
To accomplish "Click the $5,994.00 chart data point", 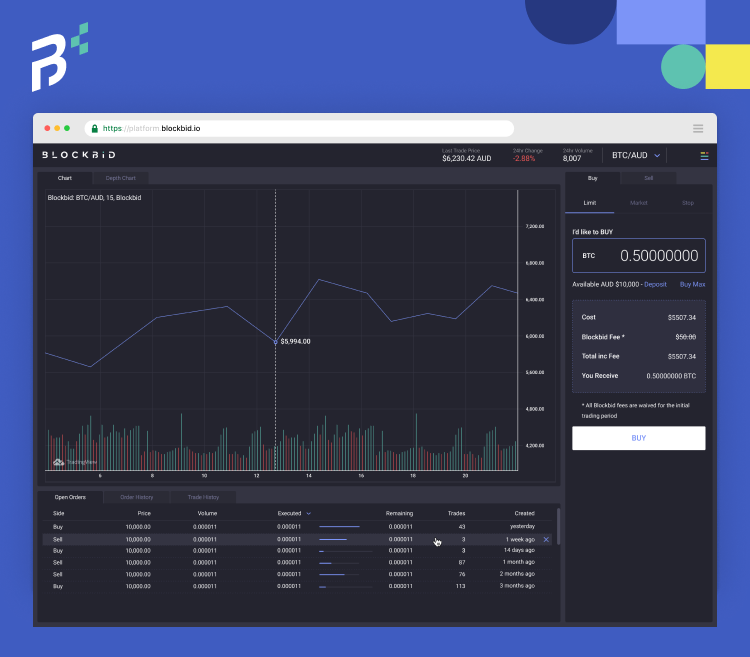I will tap(276, 342).
